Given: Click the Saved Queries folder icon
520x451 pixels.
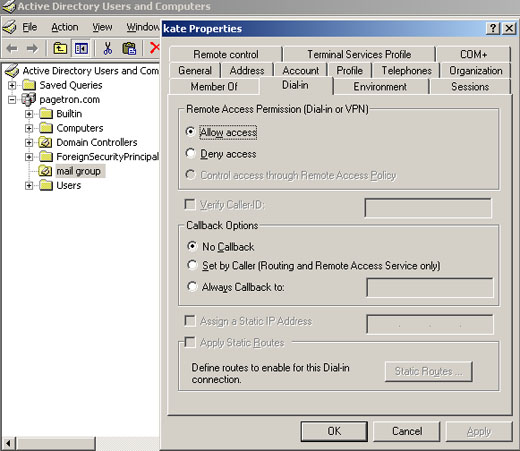Looking at the screenshot, I should 29,85.
